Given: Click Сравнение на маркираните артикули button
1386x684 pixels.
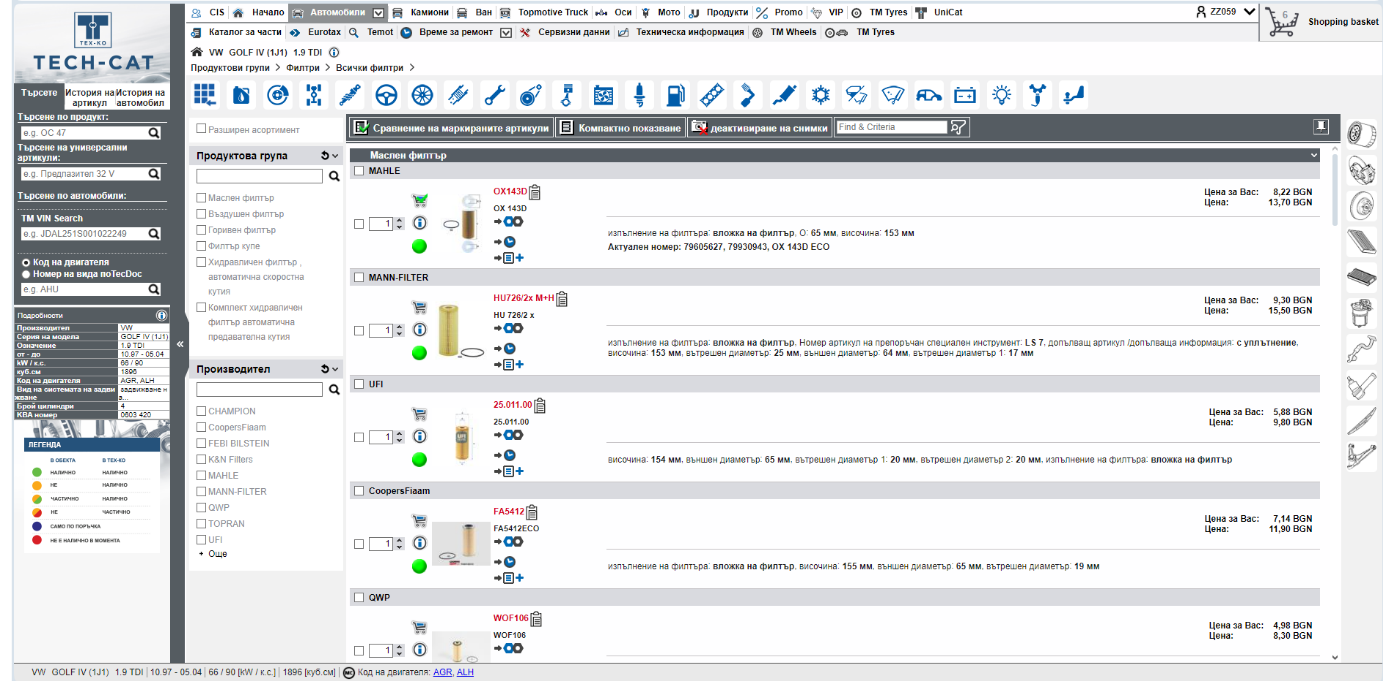Looking at the screenshot, I should tap(451, 128).
